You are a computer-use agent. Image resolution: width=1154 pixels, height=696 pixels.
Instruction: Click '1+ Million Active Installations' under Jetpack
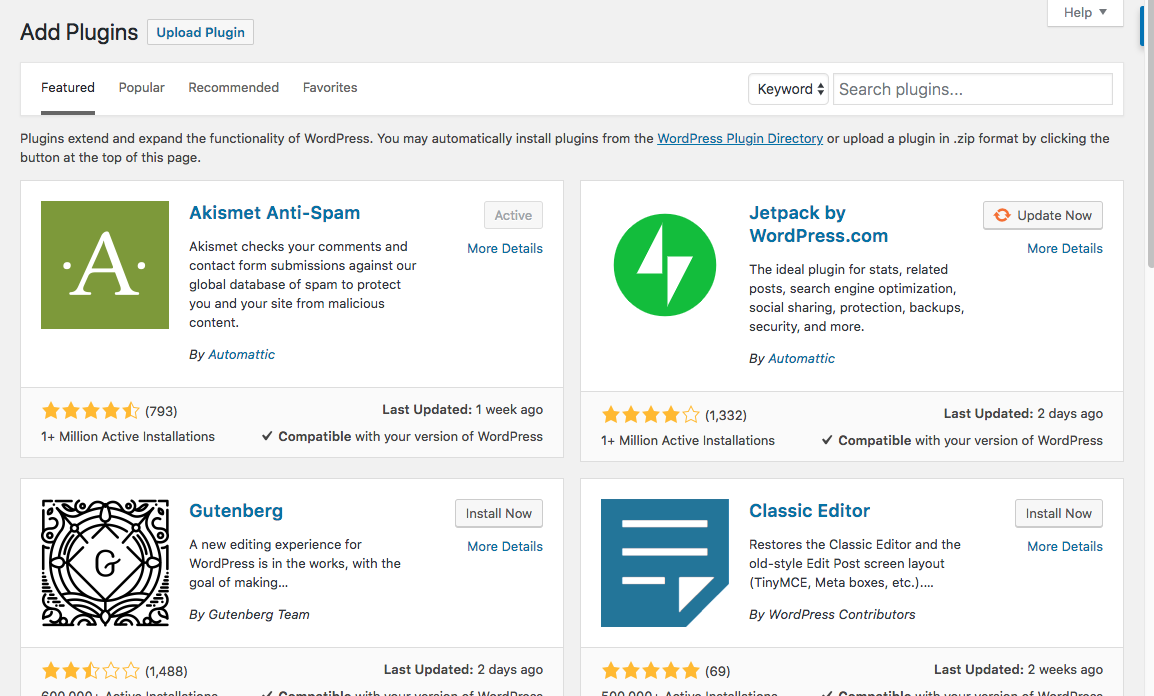click(x=688, y=441)
